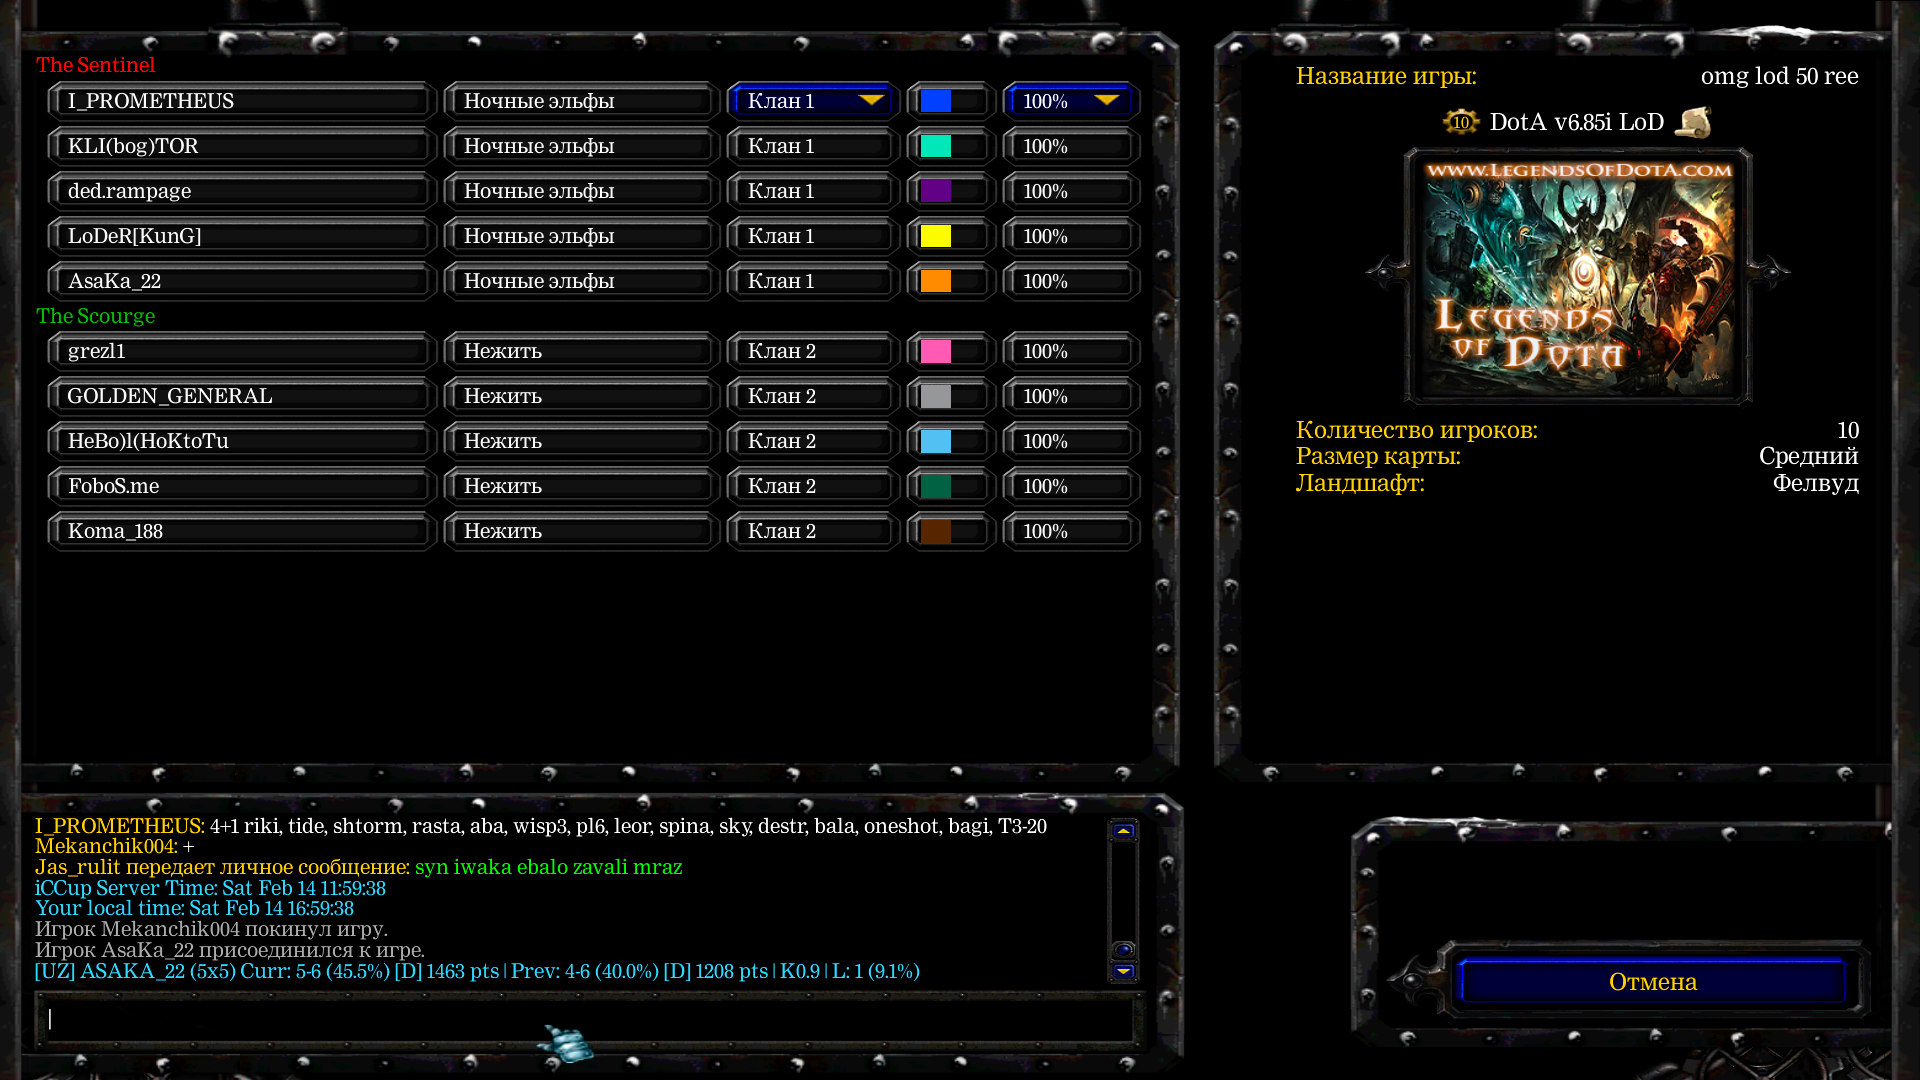Click the 10-player badge icon by map name
1920x1080 pixels.
[x=1460, y=122]
